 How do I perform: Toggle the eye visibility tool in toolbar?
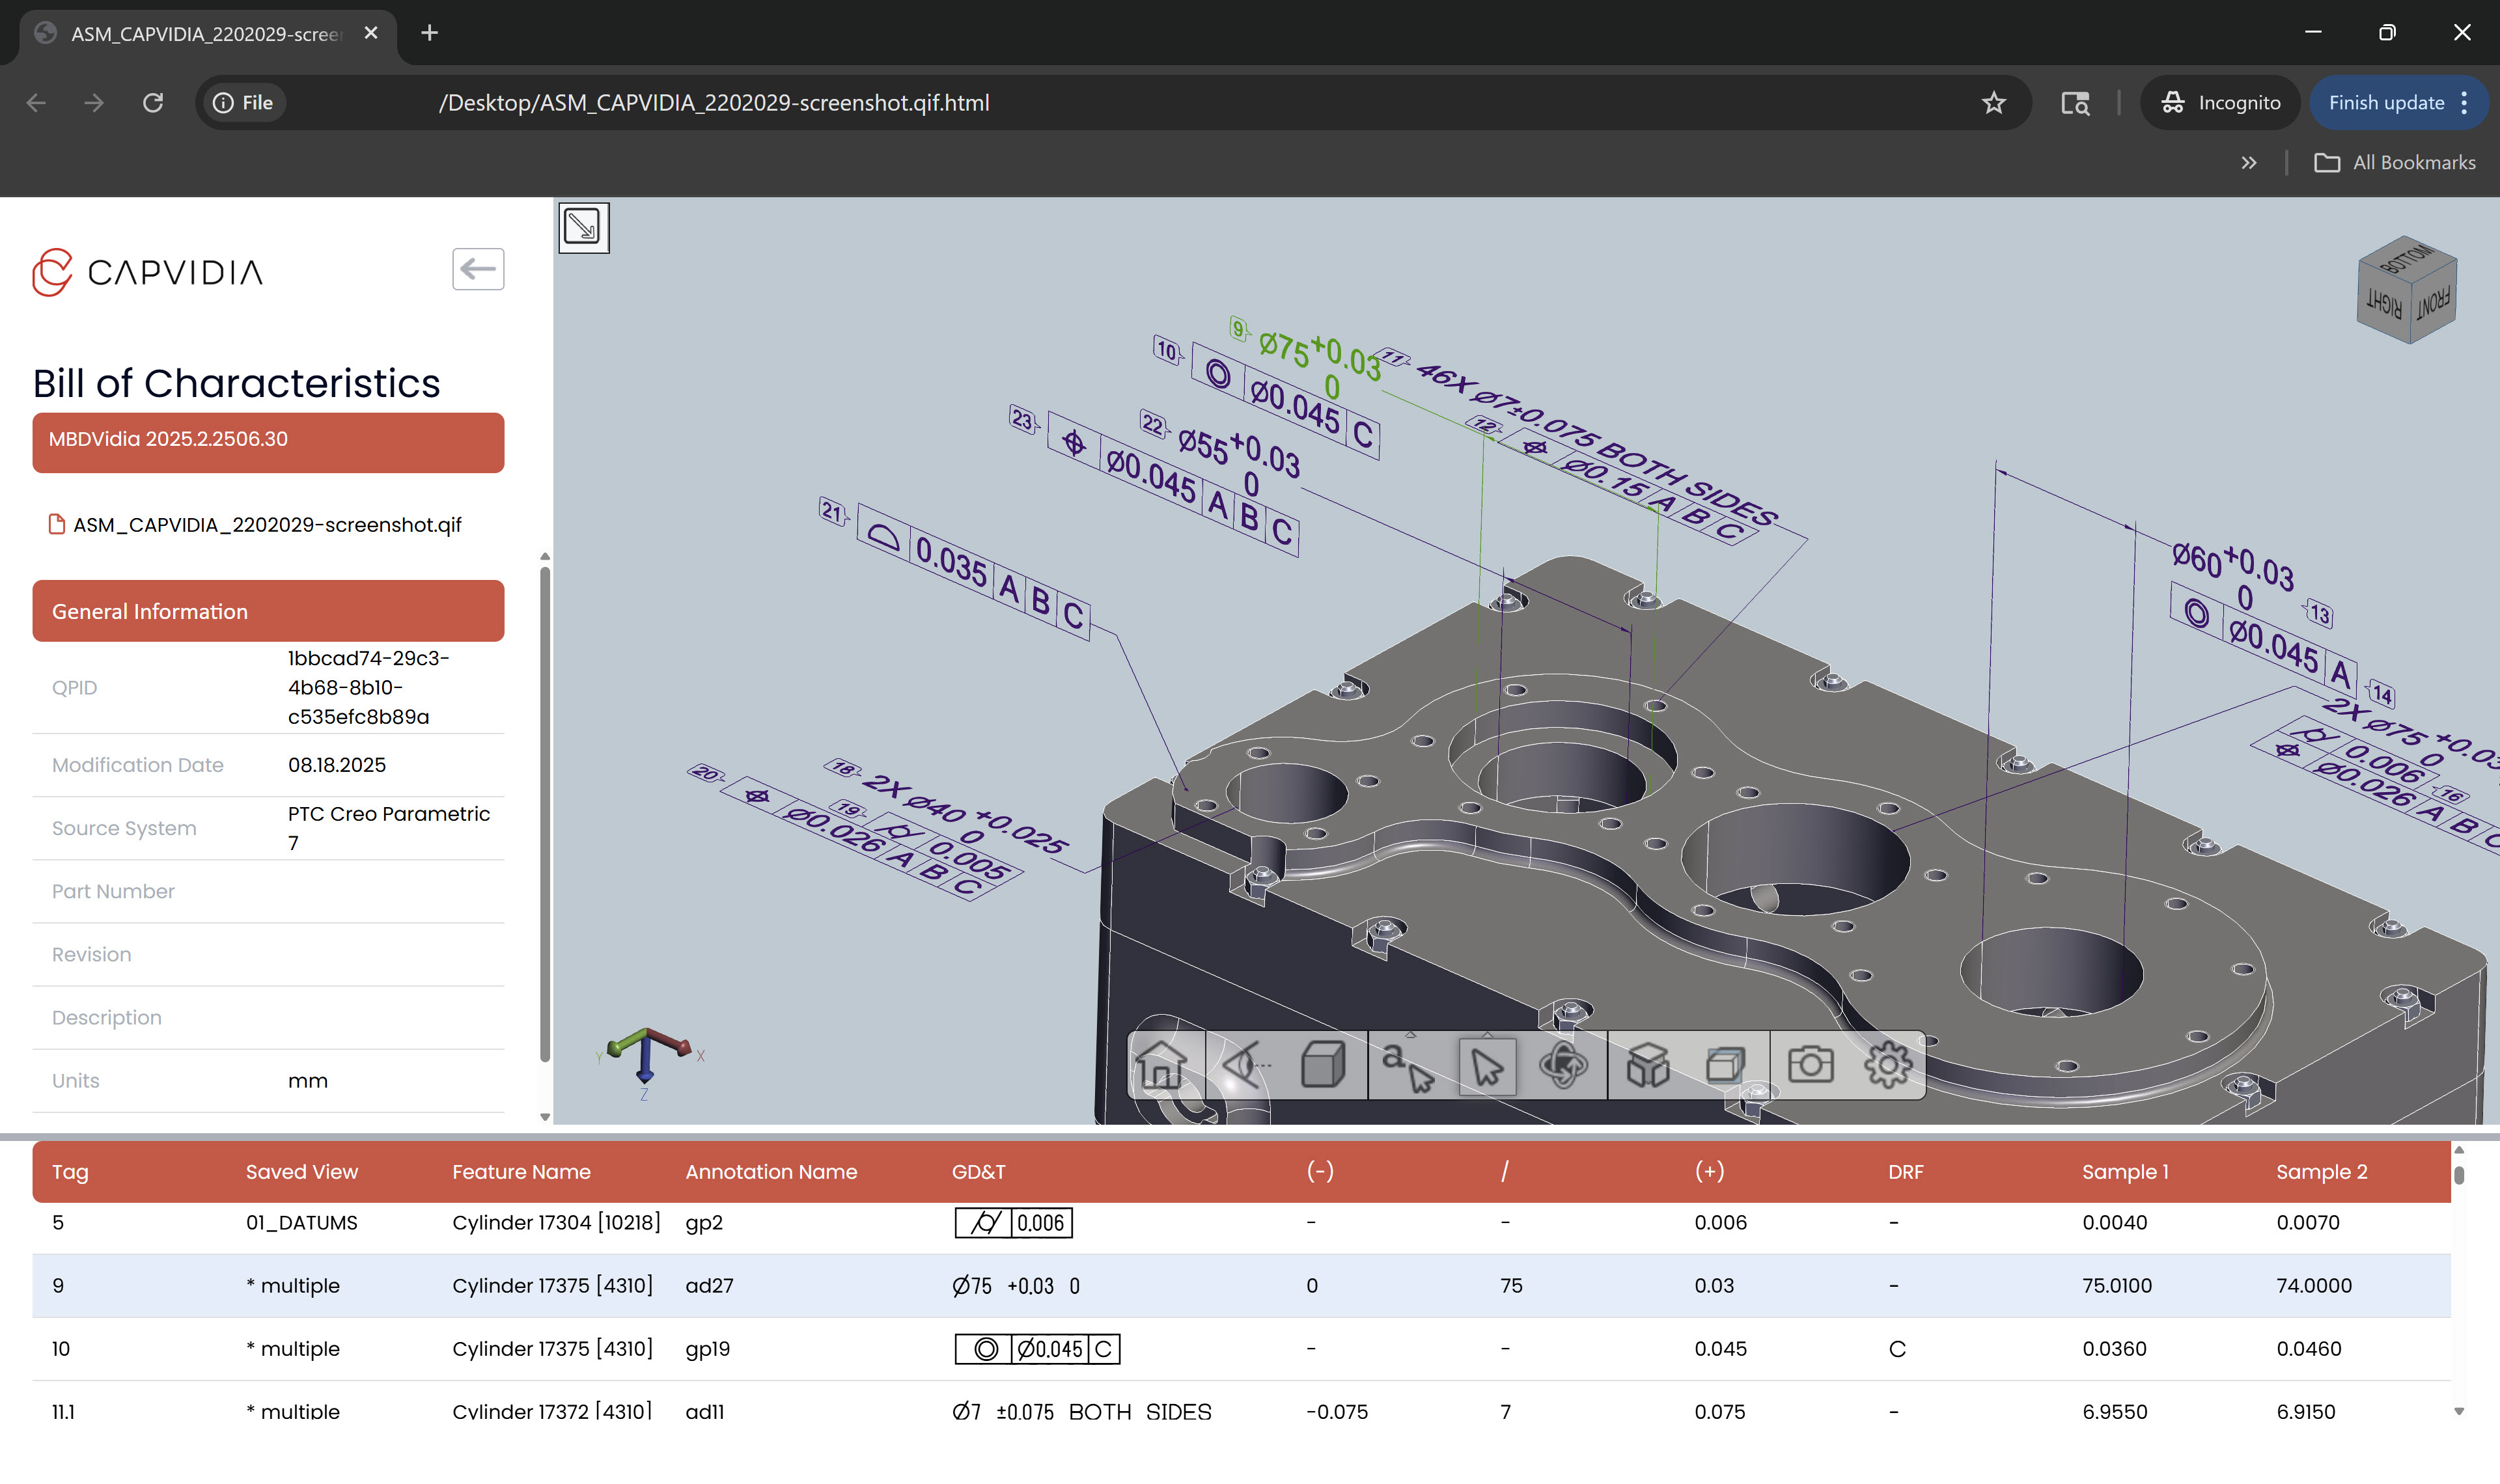click(1243, 1065)
